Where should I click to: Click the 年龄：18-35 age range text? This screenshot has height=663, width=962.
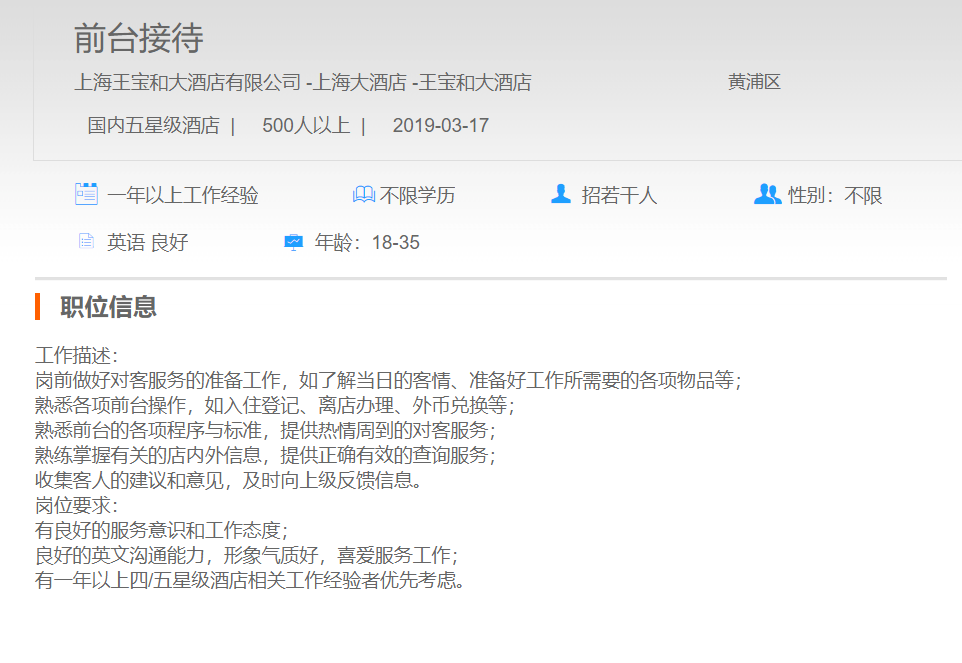[367, 243]
